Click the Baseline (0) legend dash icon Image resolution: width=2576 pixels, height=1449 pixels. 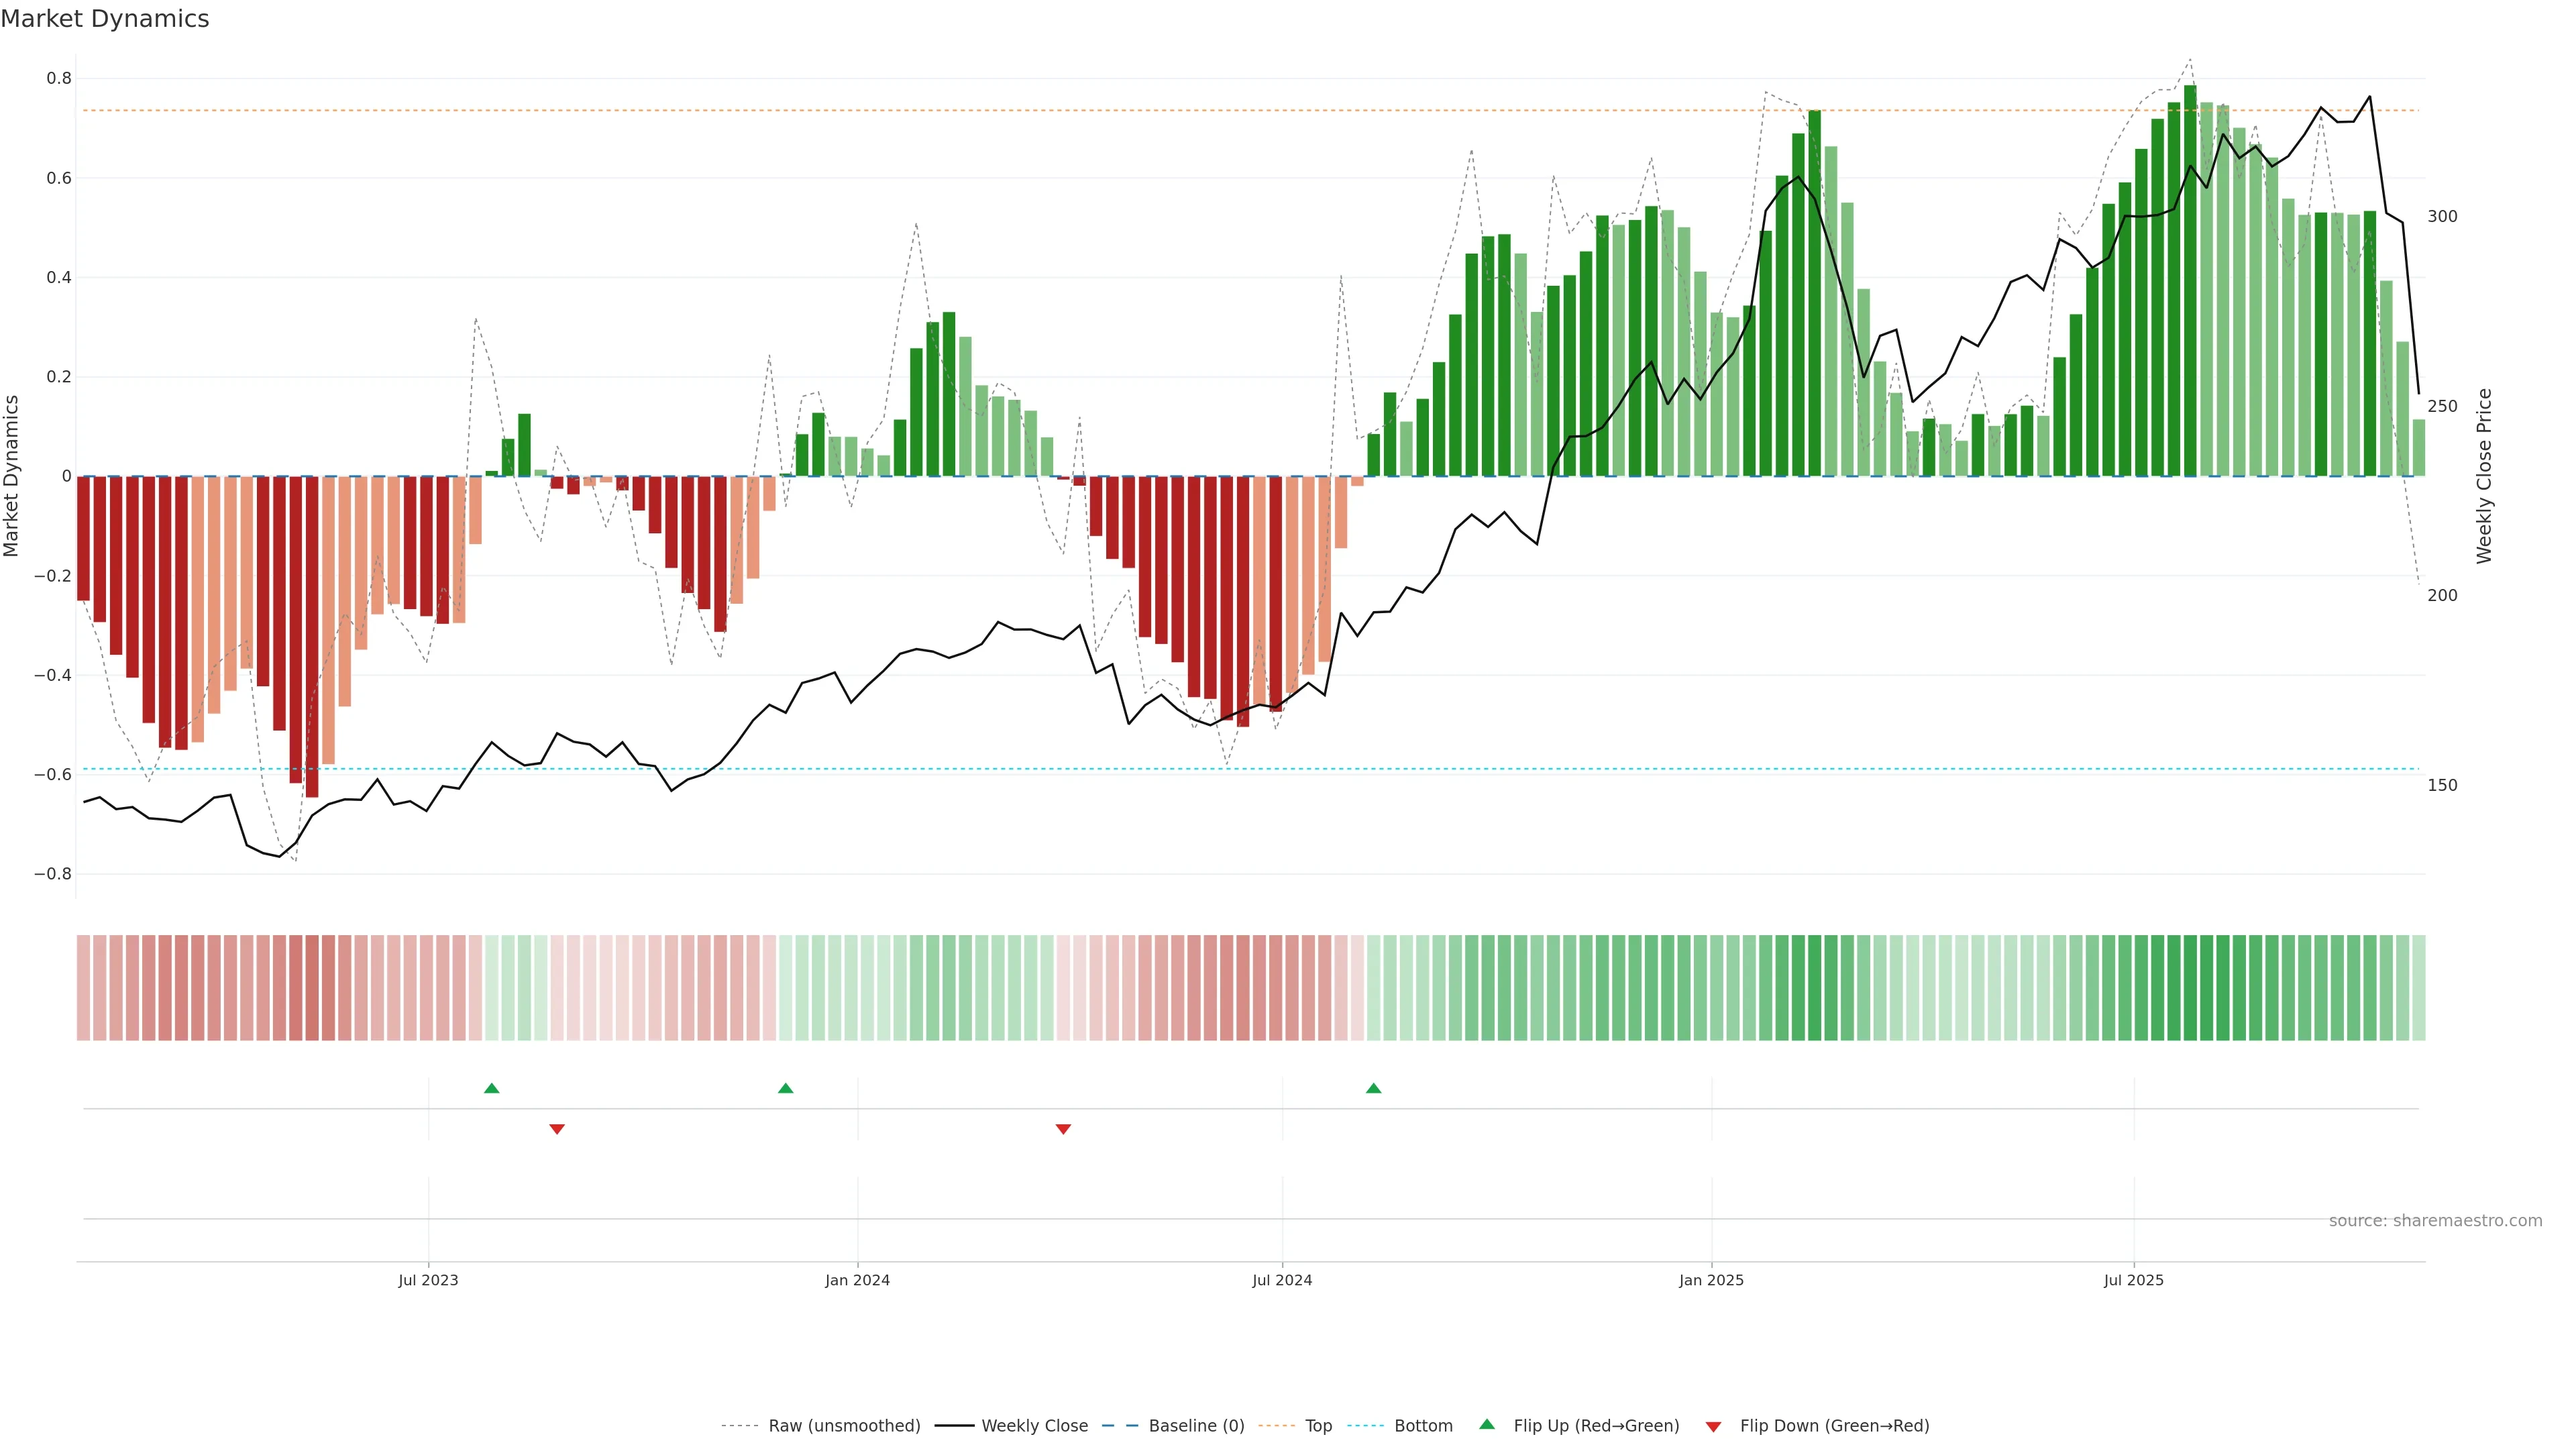tap(1120, 1426)
